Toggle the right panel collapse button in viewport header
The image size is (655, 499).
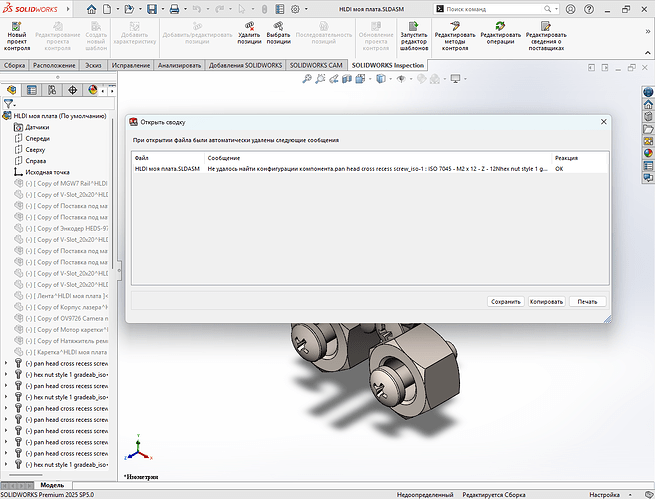[605, 67]
